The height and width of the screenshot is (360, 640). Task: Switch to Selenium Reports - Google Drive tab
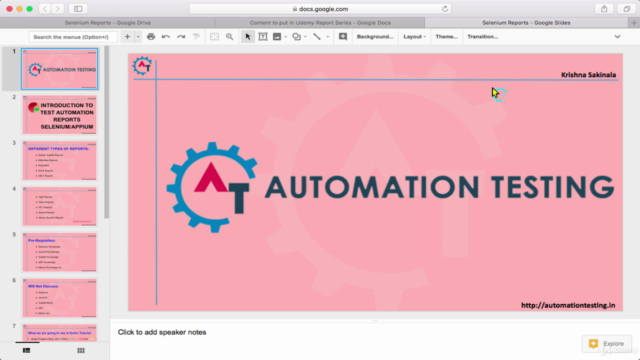point(108,23)
